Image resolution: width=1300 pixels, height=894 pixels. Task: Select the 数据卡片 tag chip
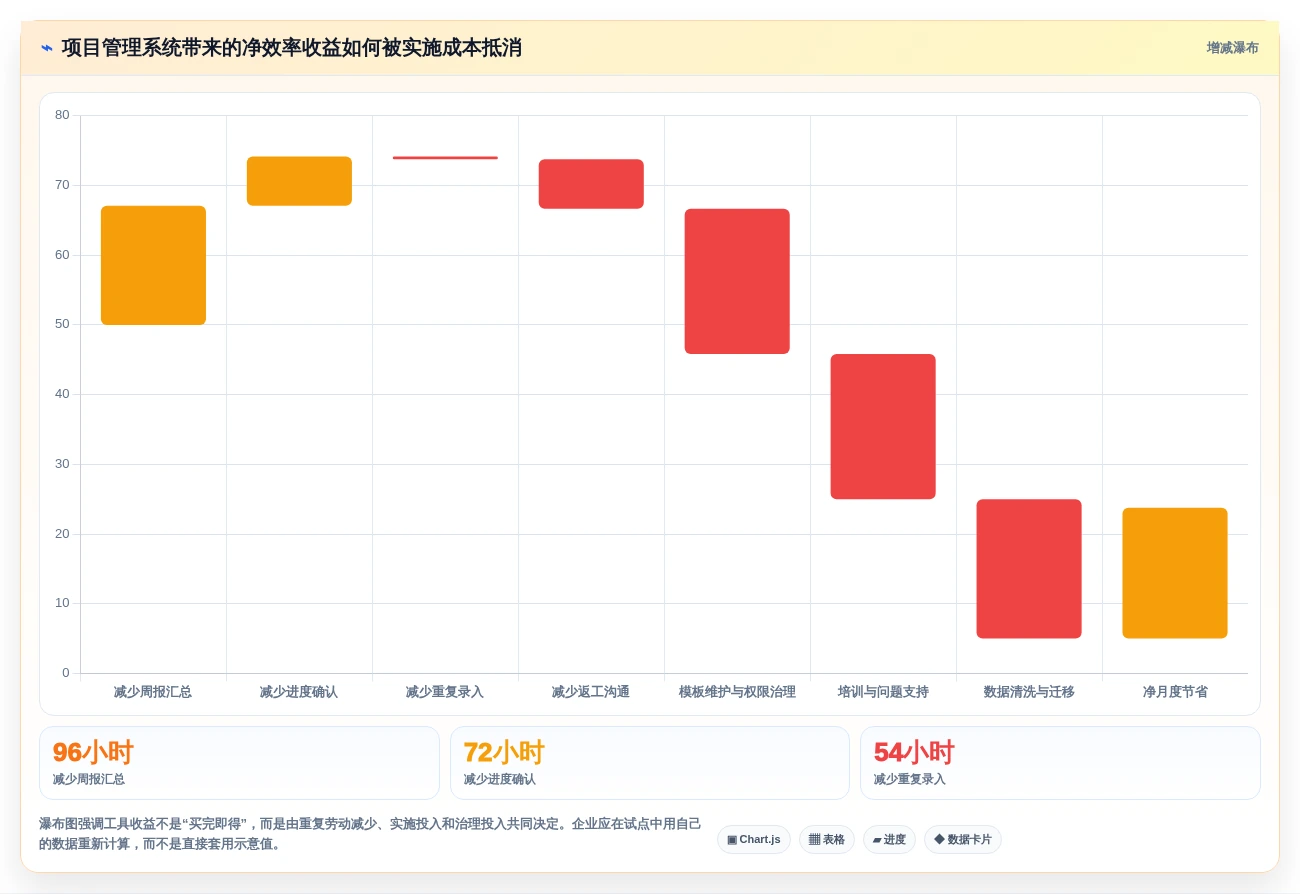(962, 839)
